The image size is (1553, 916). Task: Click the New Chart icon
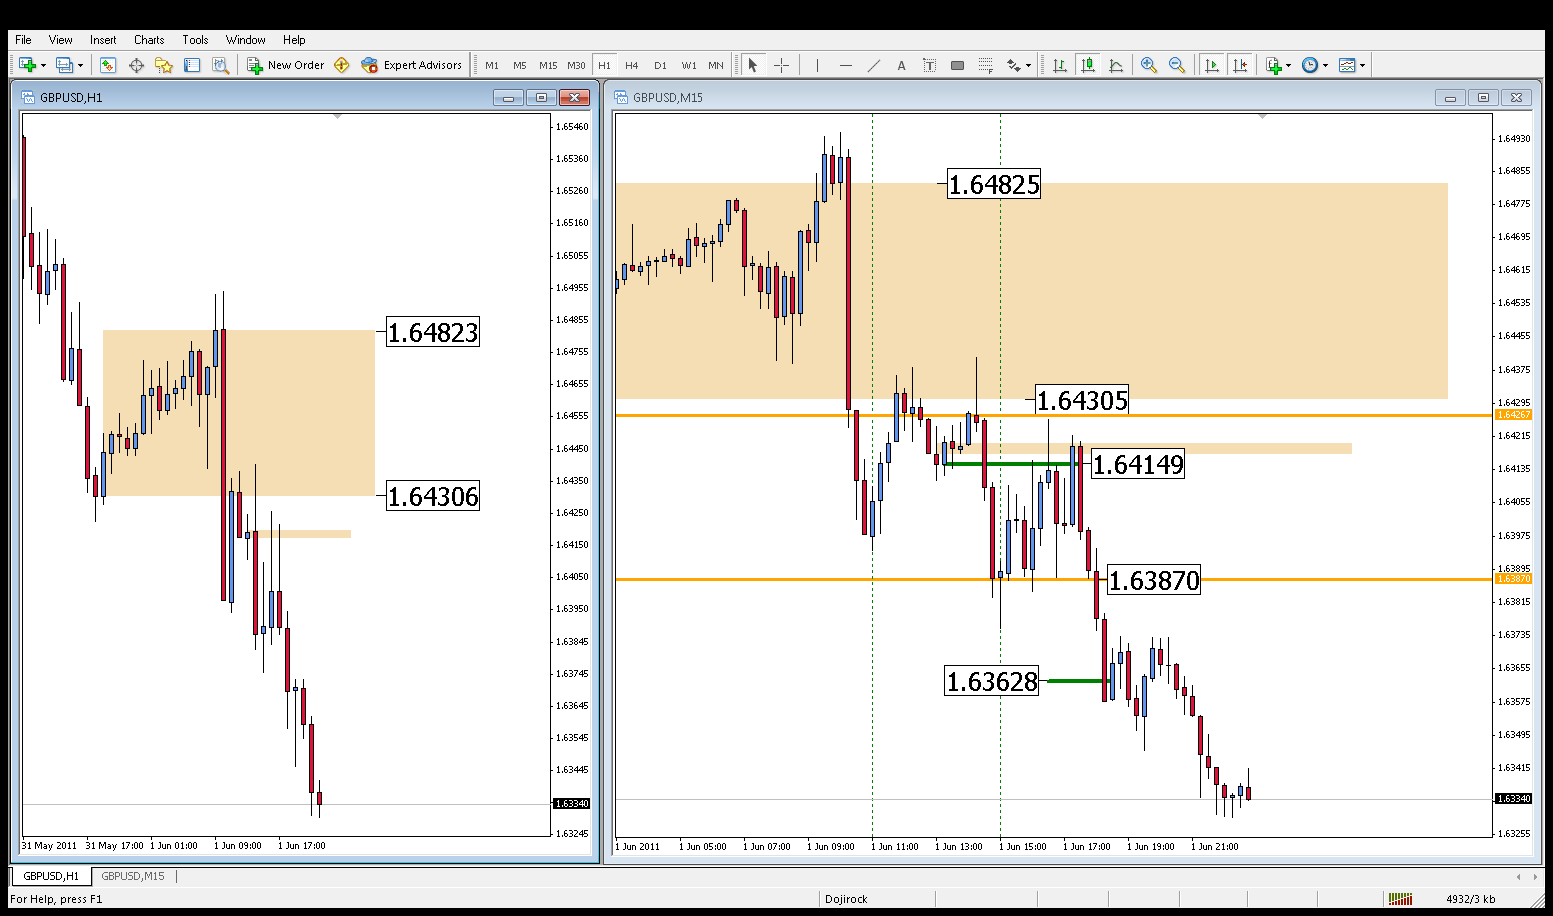point(27,65)
